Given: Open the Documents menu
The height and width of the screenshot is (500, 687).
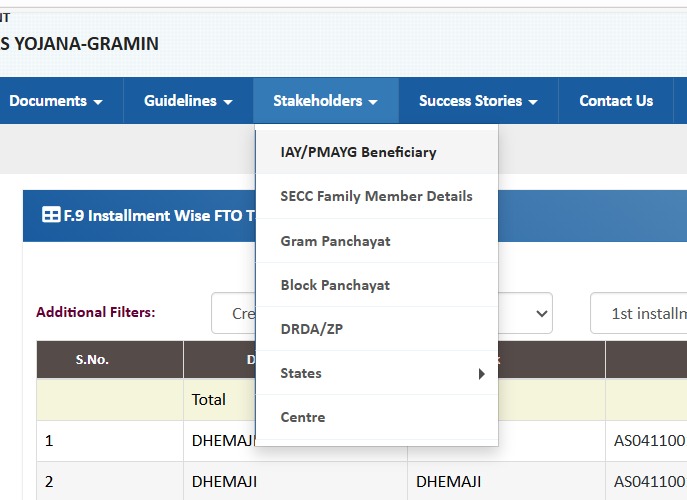Looking at the screenshot, I should pyautogui.click(x=56, y=101).
